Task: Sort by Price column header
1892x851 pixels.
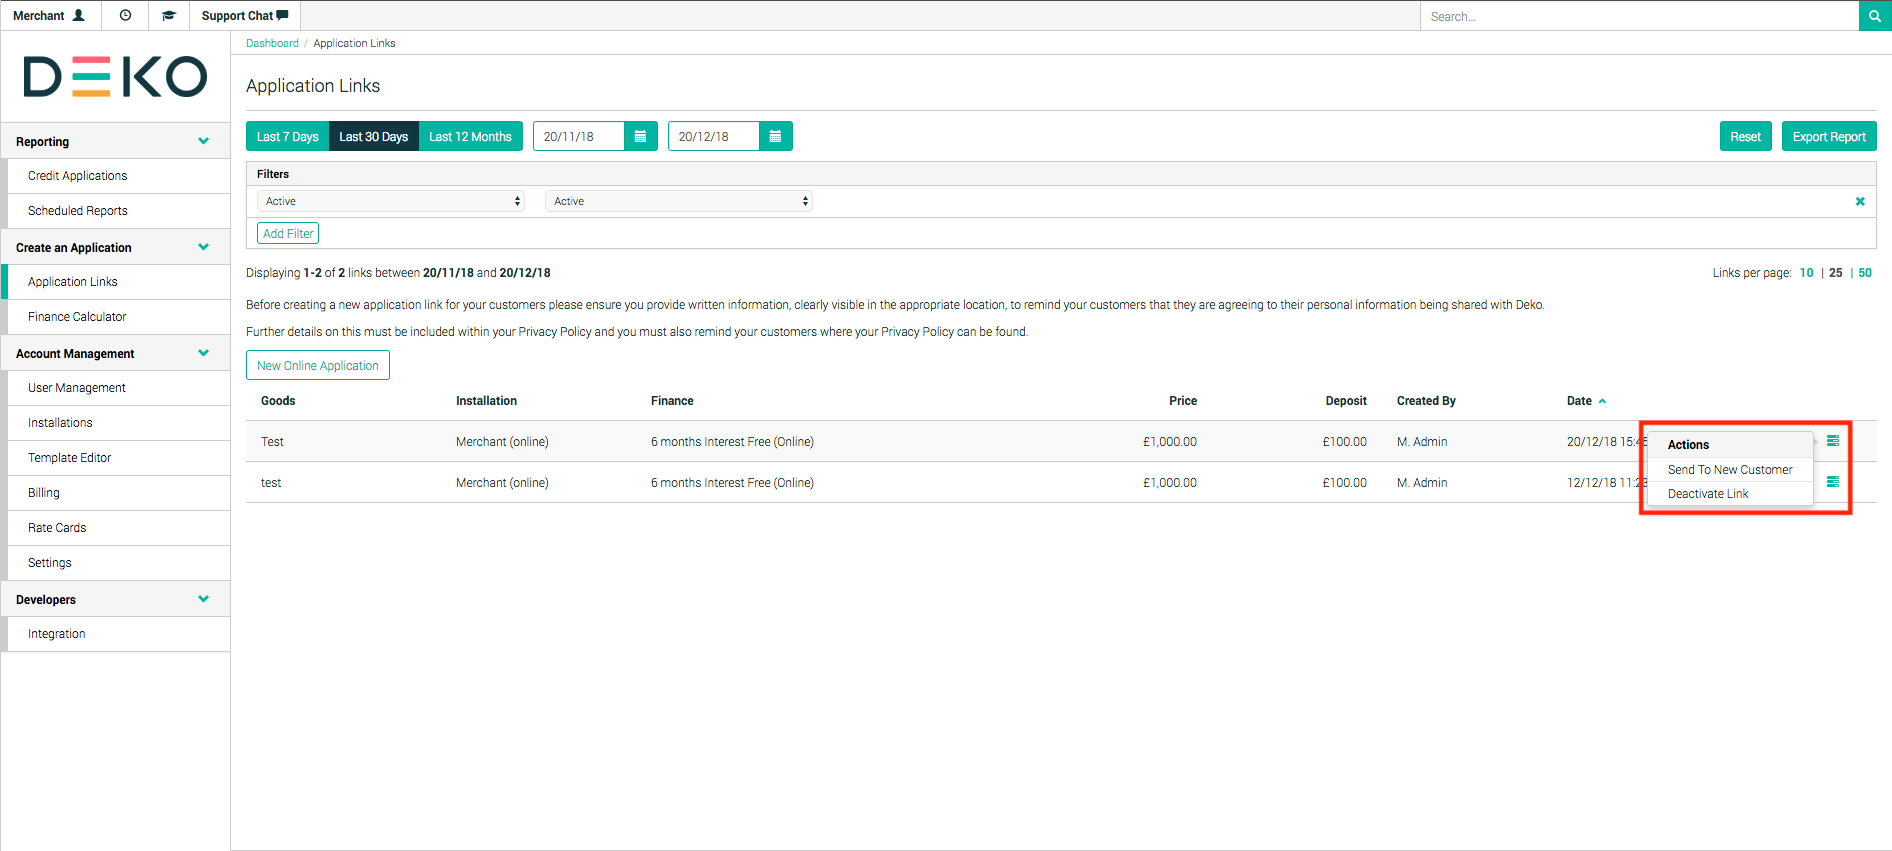Action: (1183, 401)
